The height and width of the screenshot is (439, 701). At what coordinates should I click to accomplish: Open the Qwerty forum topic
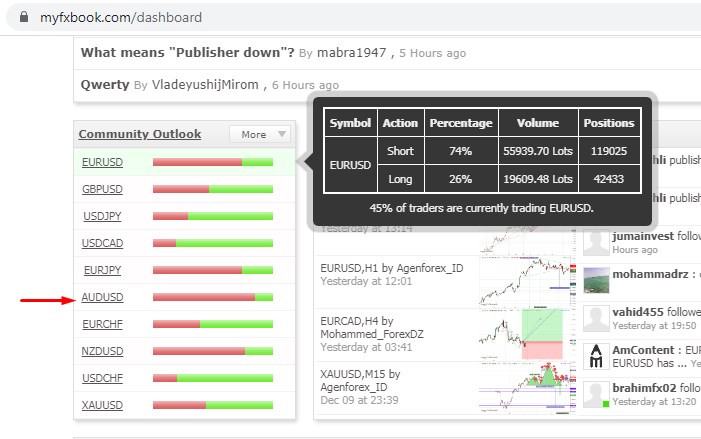pyautogui.click(x=105, y=84)
